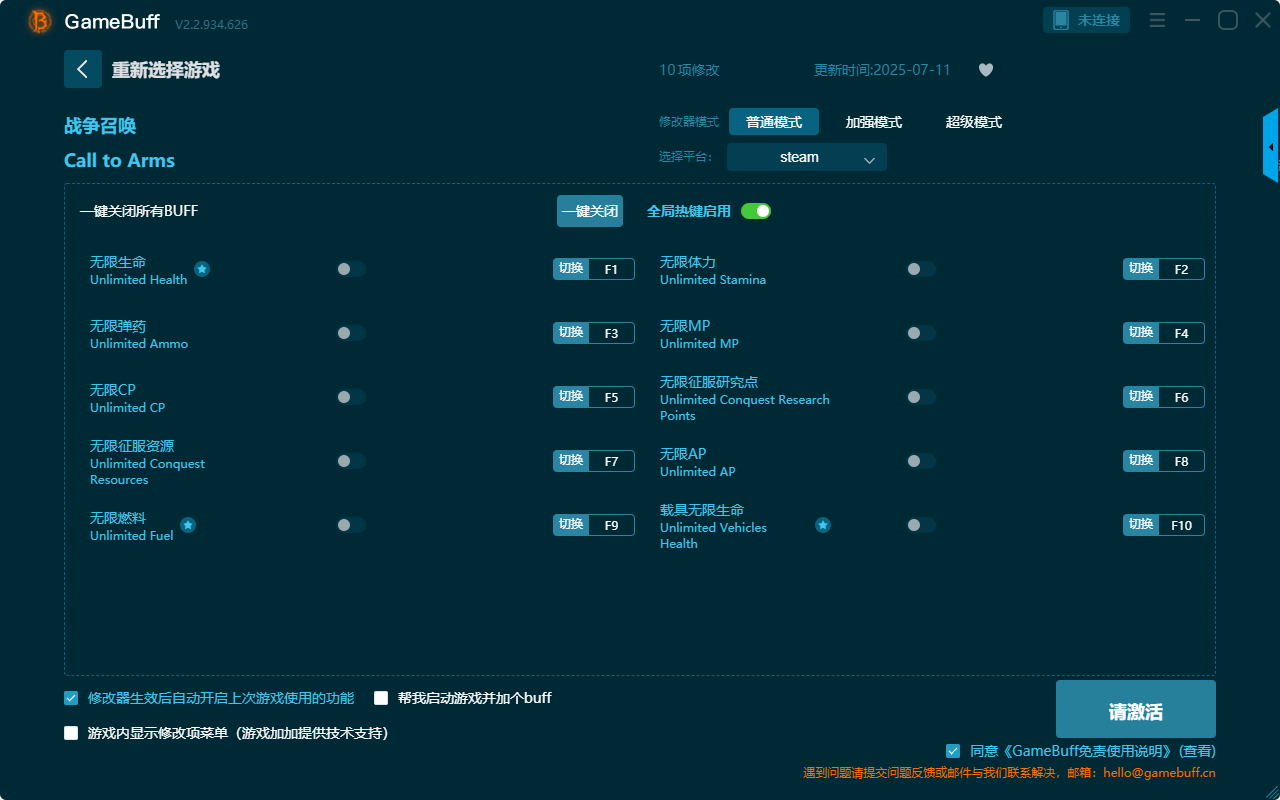Open the steam platform dropdown
This screenshot has width=1280, height=800.
pyautogui.click(x=806, y=157)
